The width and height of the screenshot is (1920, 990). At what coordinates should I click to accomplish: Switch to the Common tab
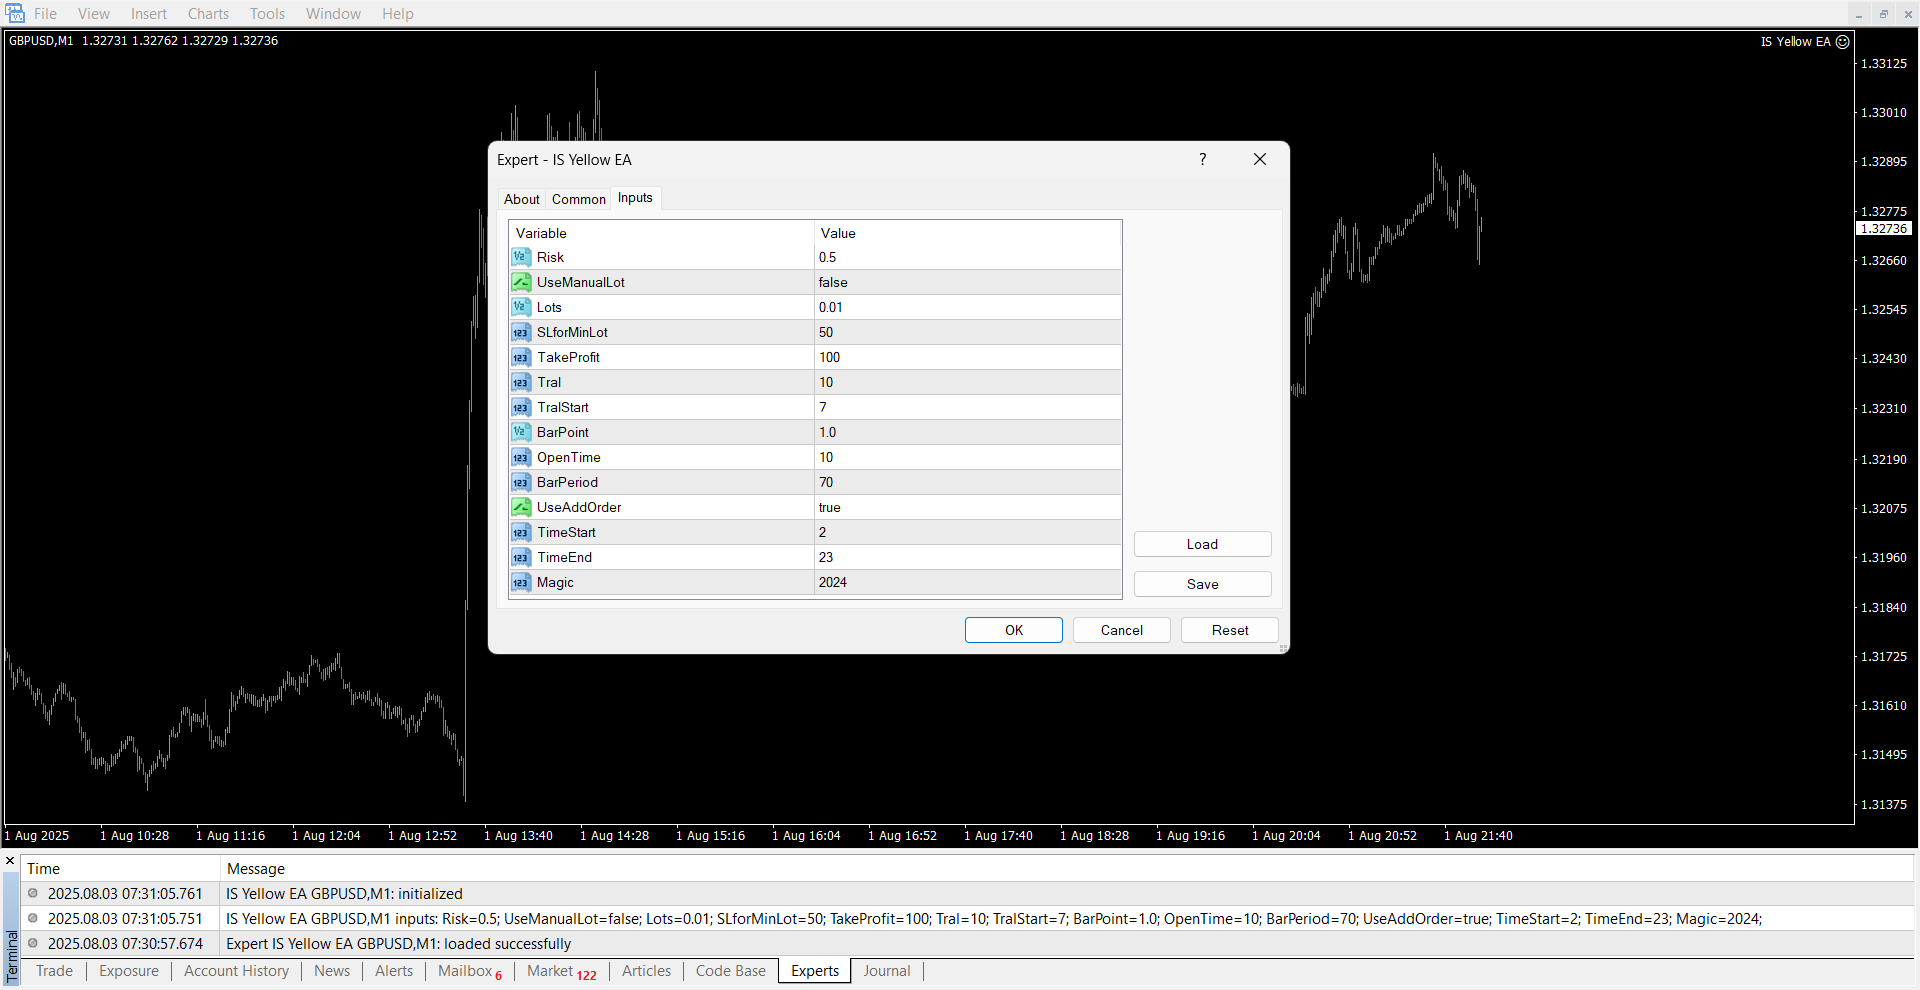click(578, 199)
